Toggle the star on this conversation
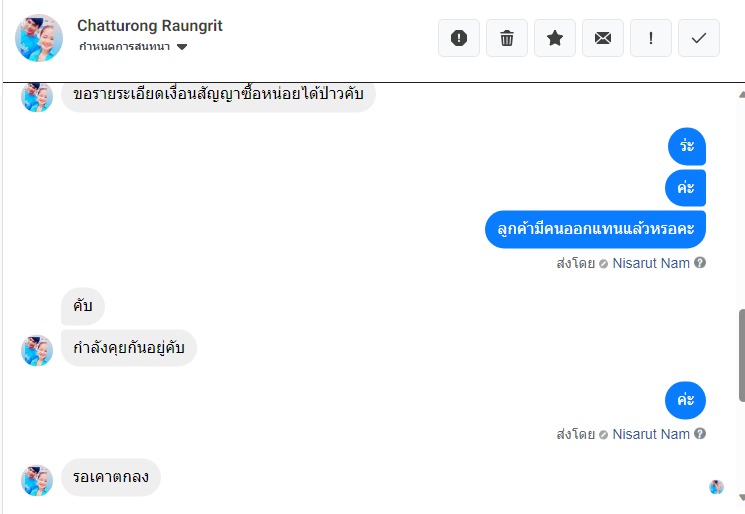 [x=555, y=38]
